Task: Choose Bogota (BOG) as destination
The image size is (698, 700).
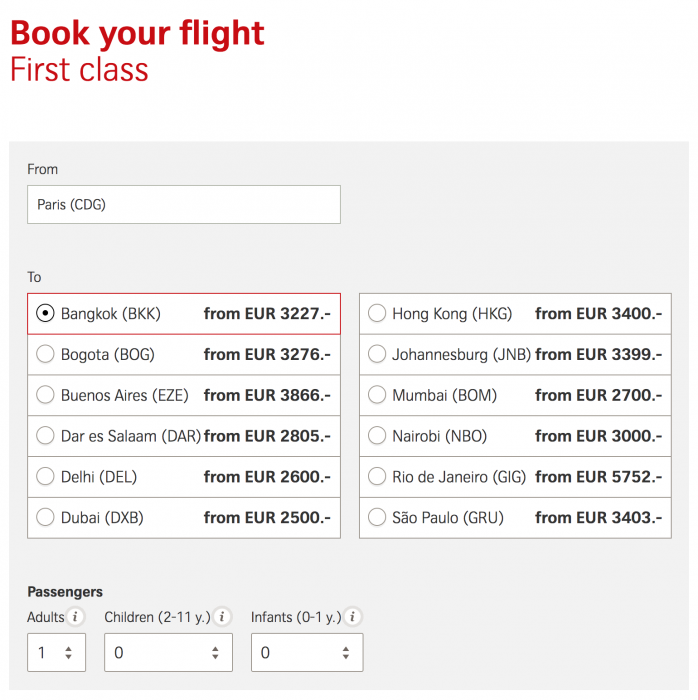Action: 45,355
